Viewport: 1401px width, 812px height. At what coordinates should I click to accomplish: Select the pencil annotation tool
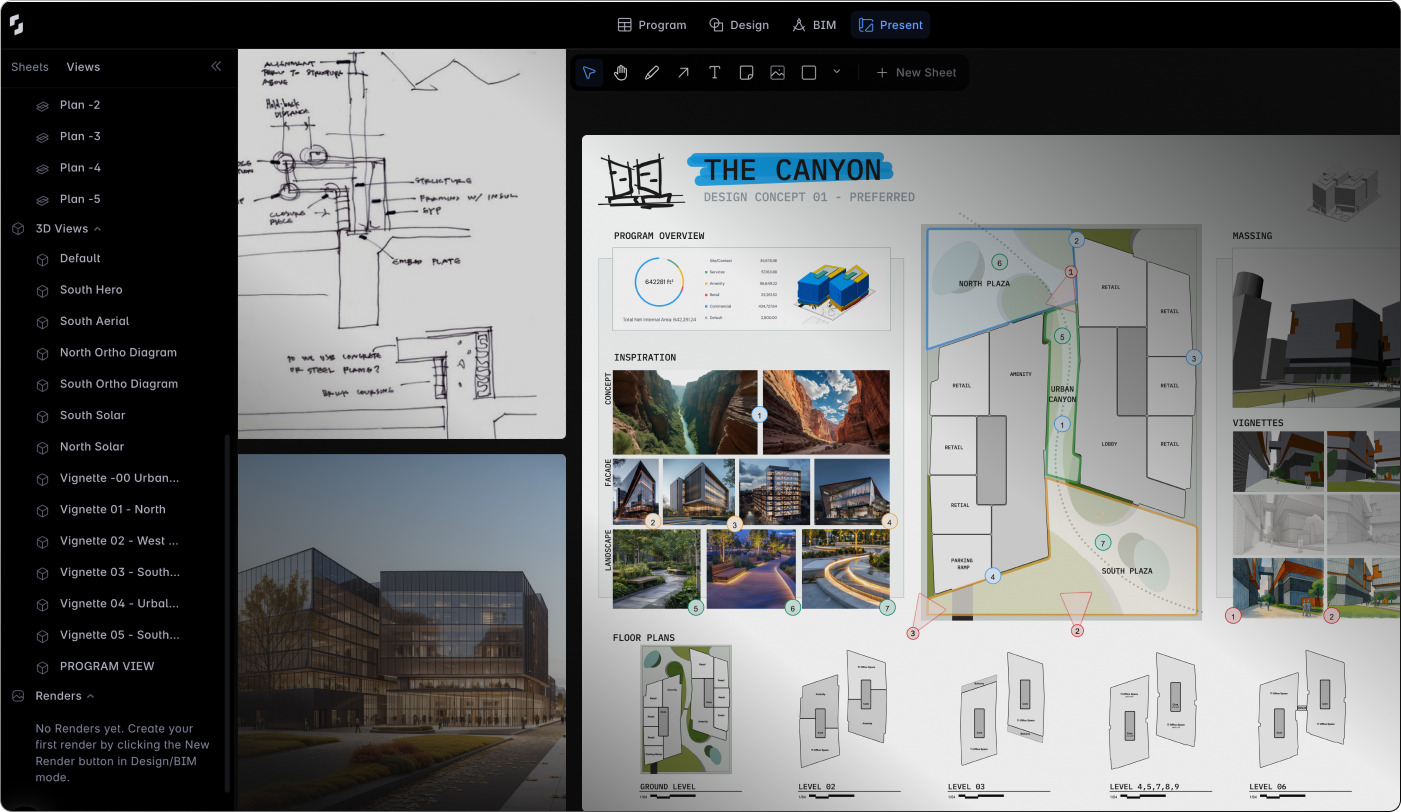pyautogui.click(x=652, y=71)
